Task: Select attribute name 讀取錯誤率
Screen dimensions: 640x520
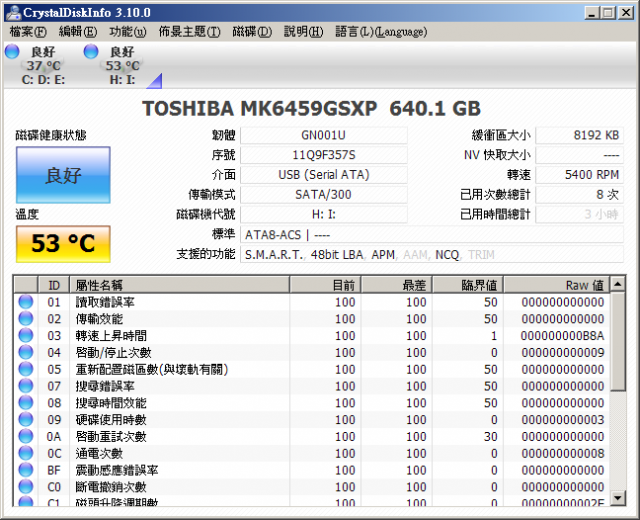Action: pyautogui.click(x=105, y=302)
